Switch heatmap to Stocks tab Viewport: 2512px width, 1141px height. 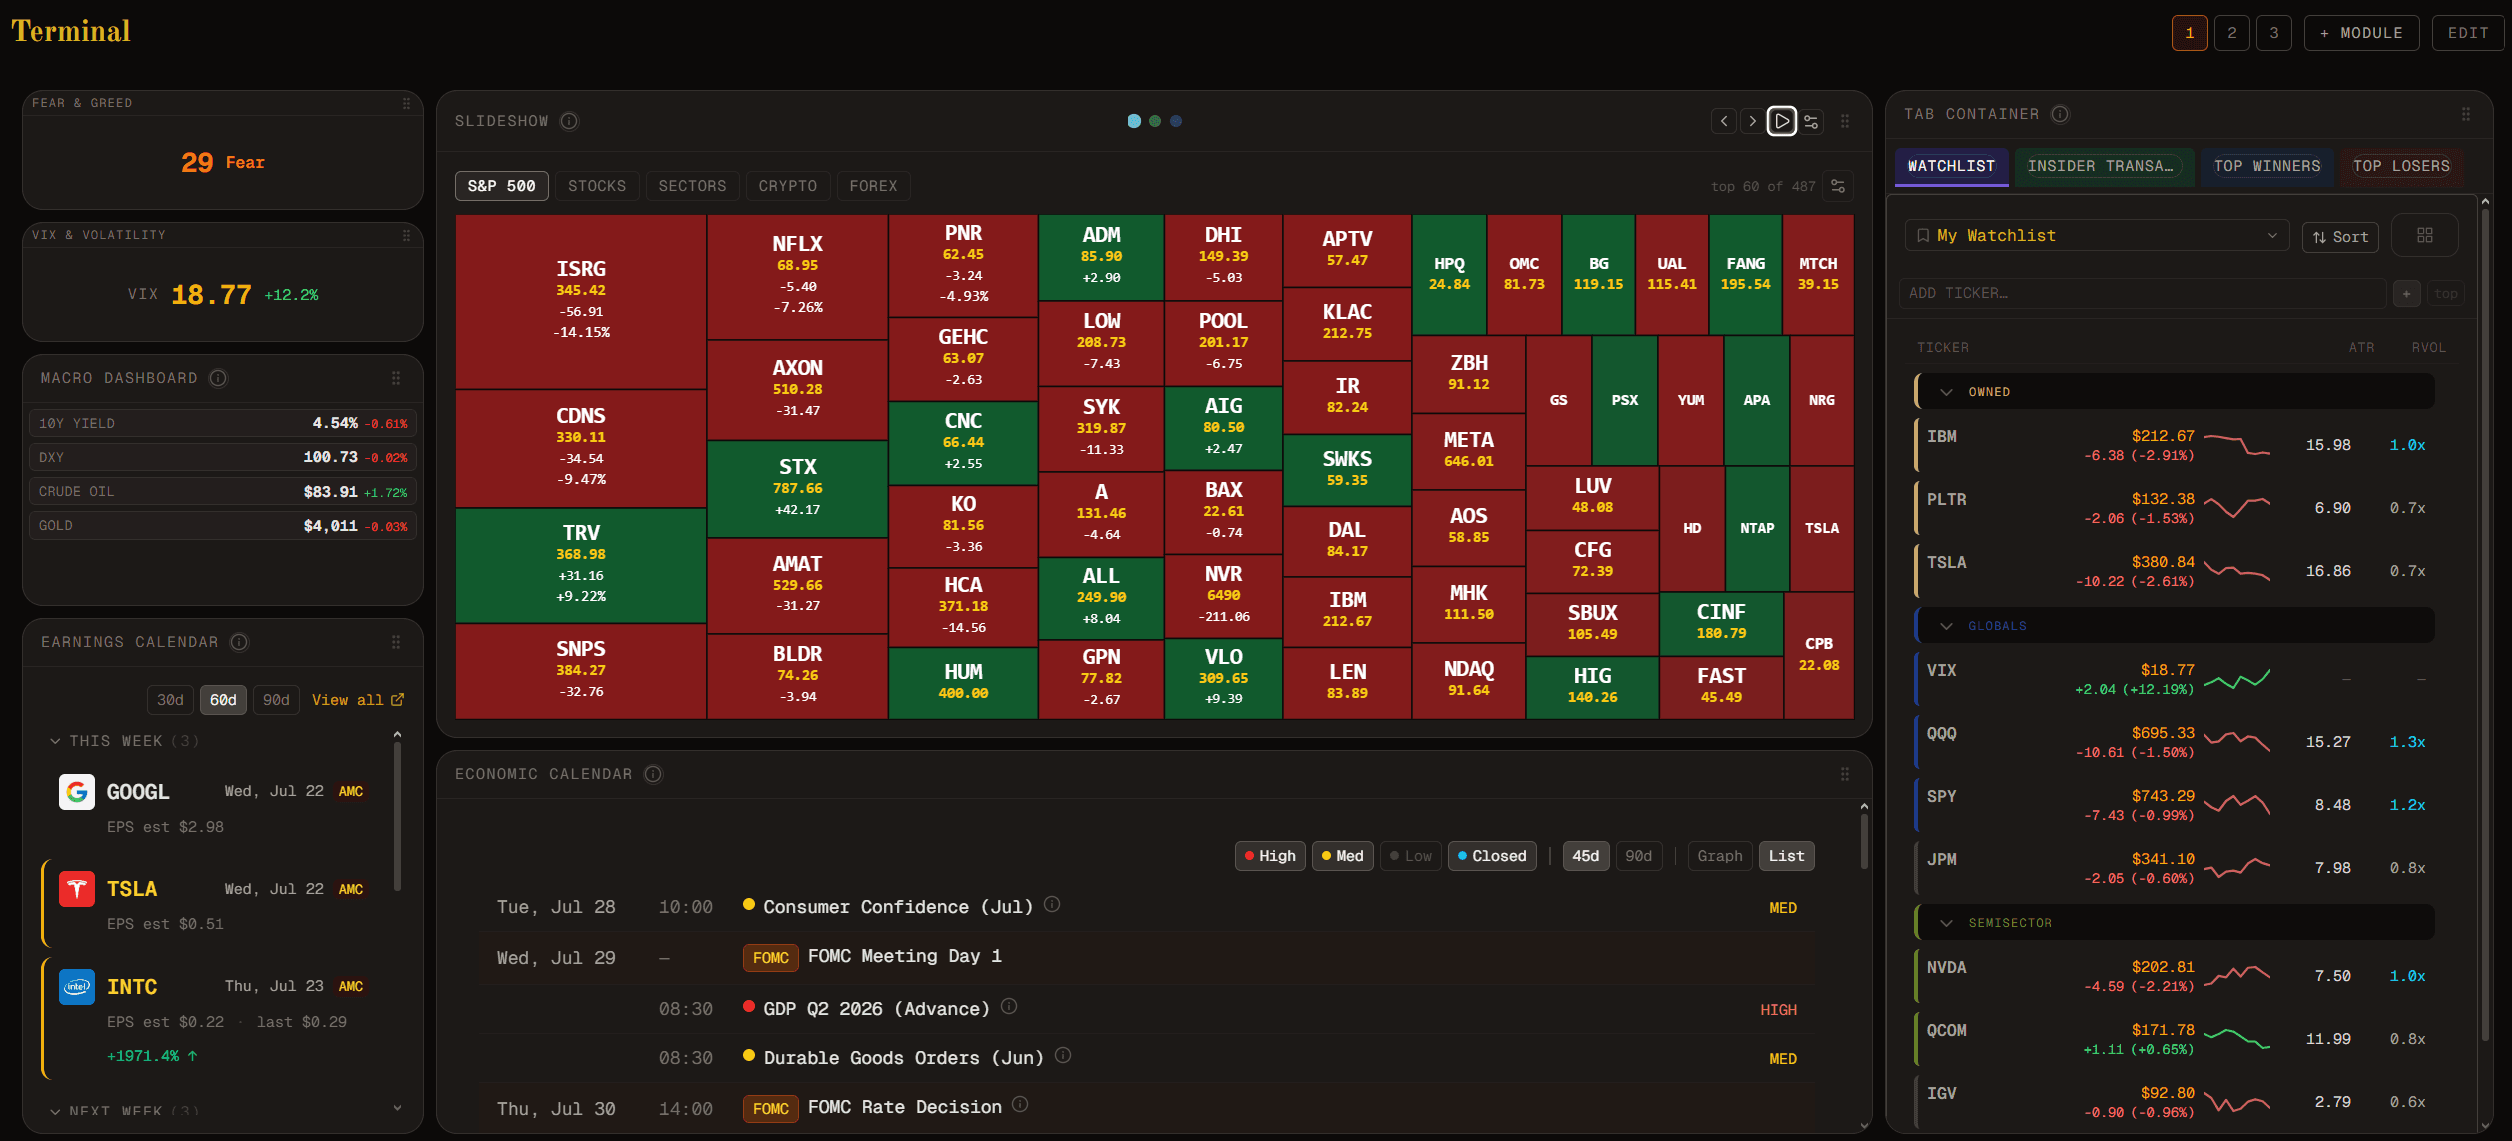(x=597, y=186)
